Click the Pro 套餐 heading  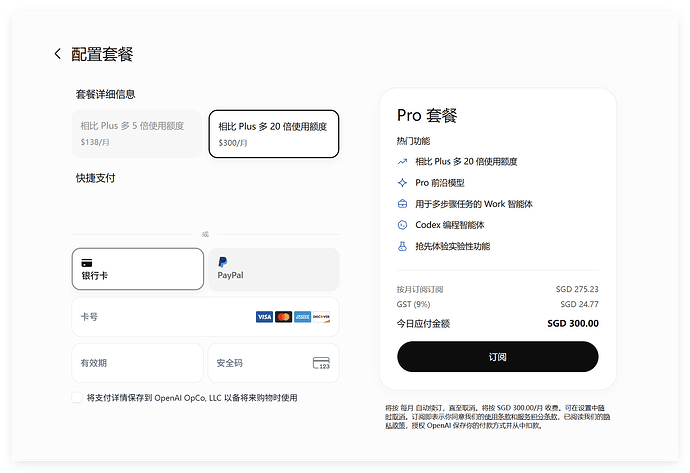pos(427,115)
